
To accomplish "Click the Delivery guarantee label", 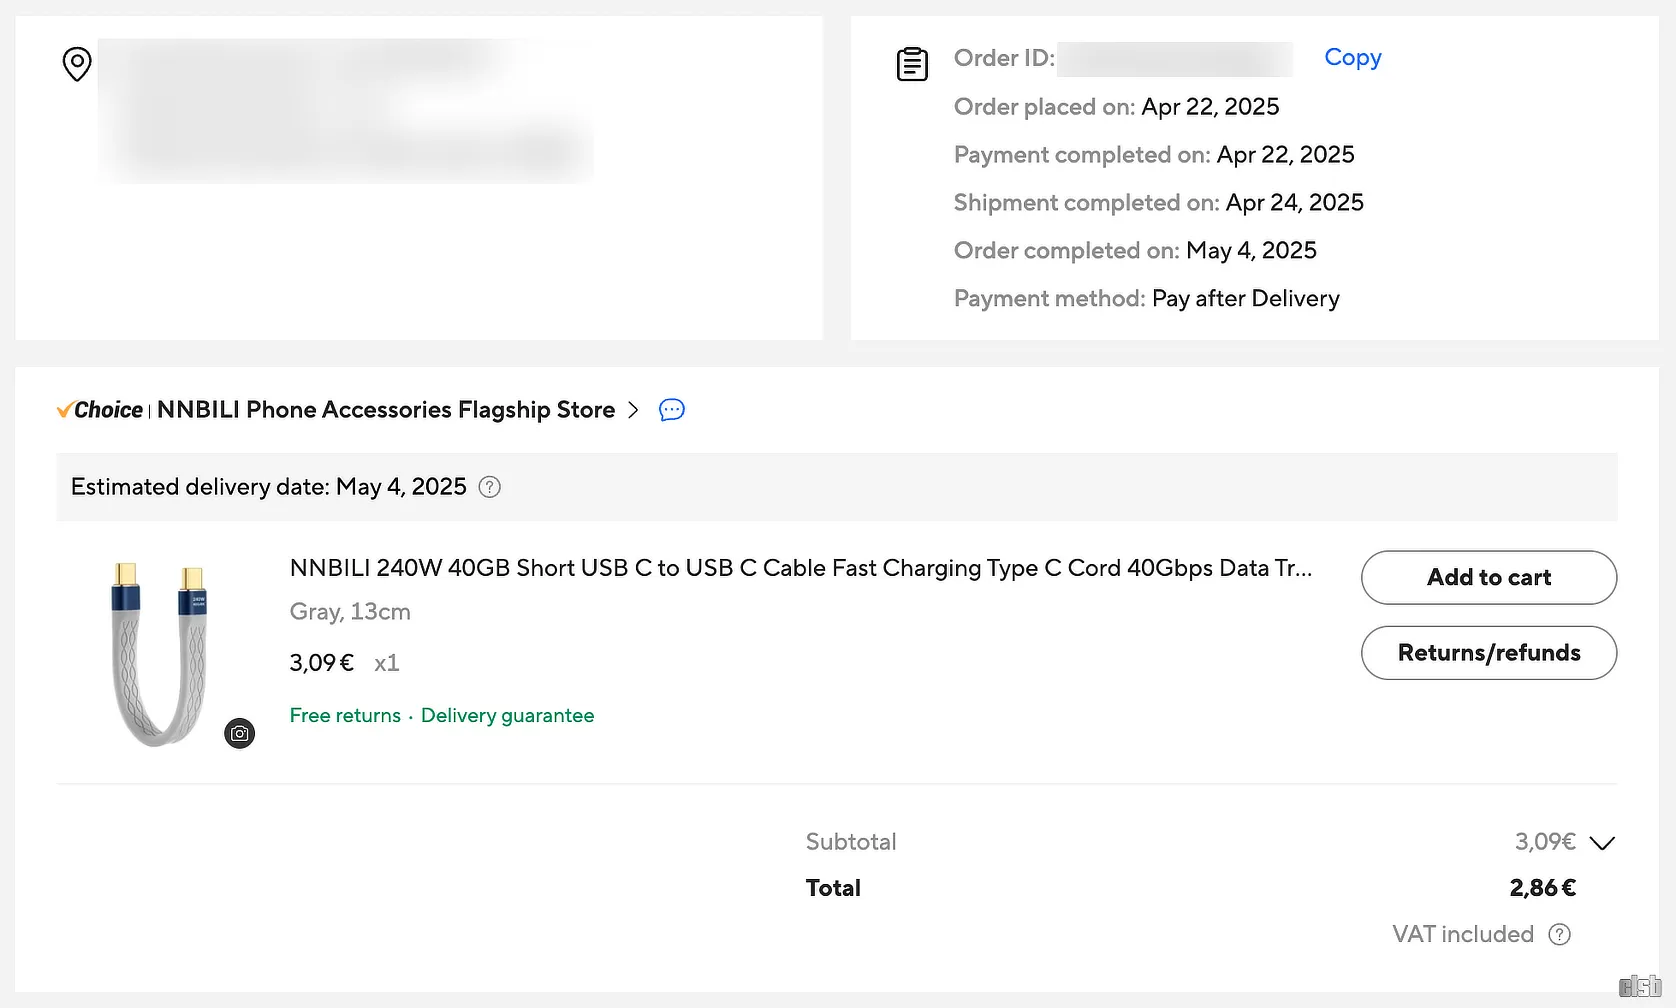I will [x=507, y=715].
